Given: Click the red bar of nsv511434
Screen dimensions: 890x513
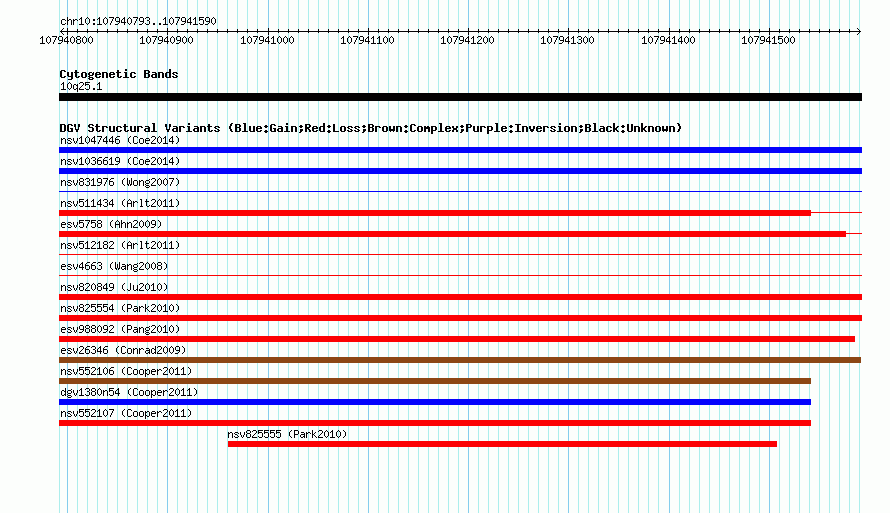Looking at the screenshot, I should [435, 213].
